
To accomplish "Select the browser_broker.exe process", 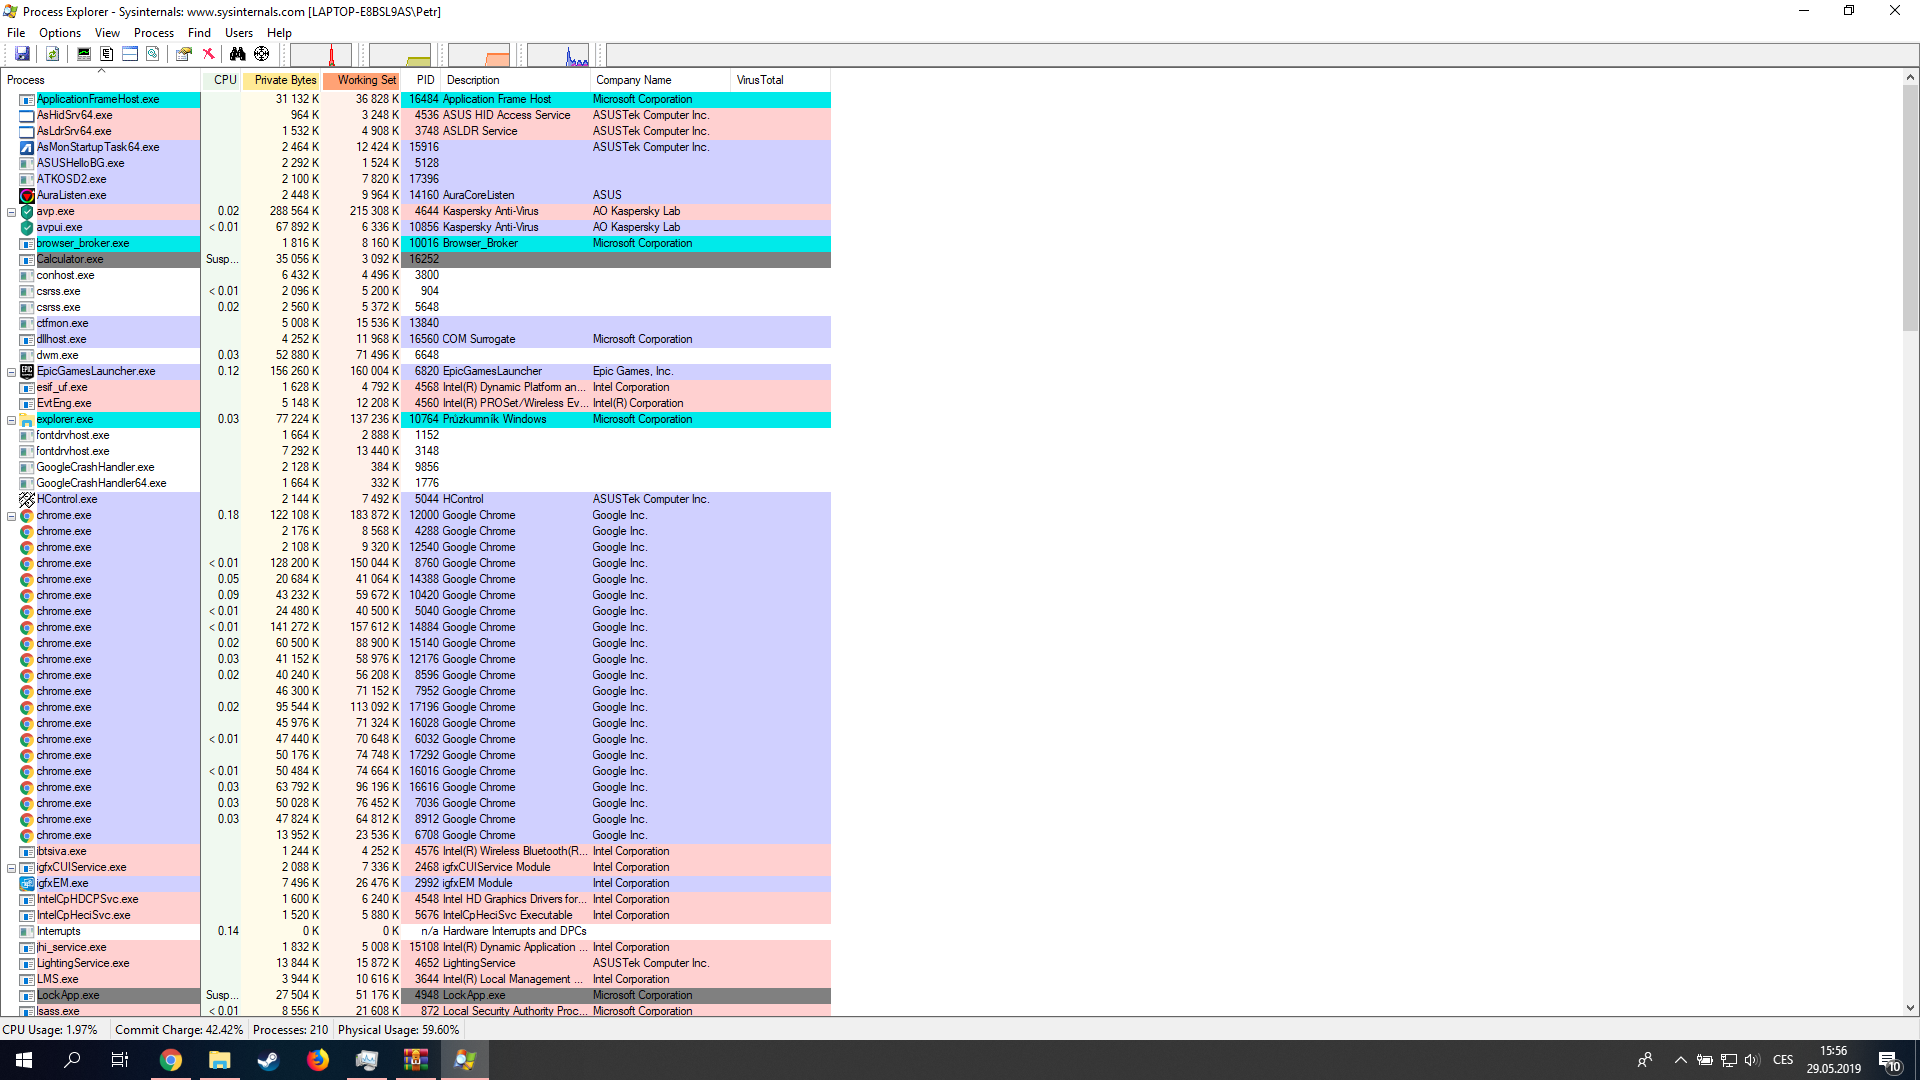I will click(416, 244).
